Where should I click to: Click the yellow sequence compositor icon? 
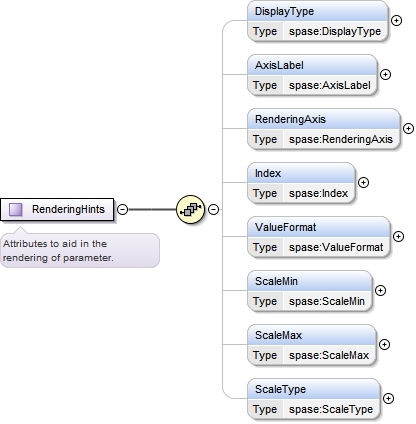pos(190,209)
